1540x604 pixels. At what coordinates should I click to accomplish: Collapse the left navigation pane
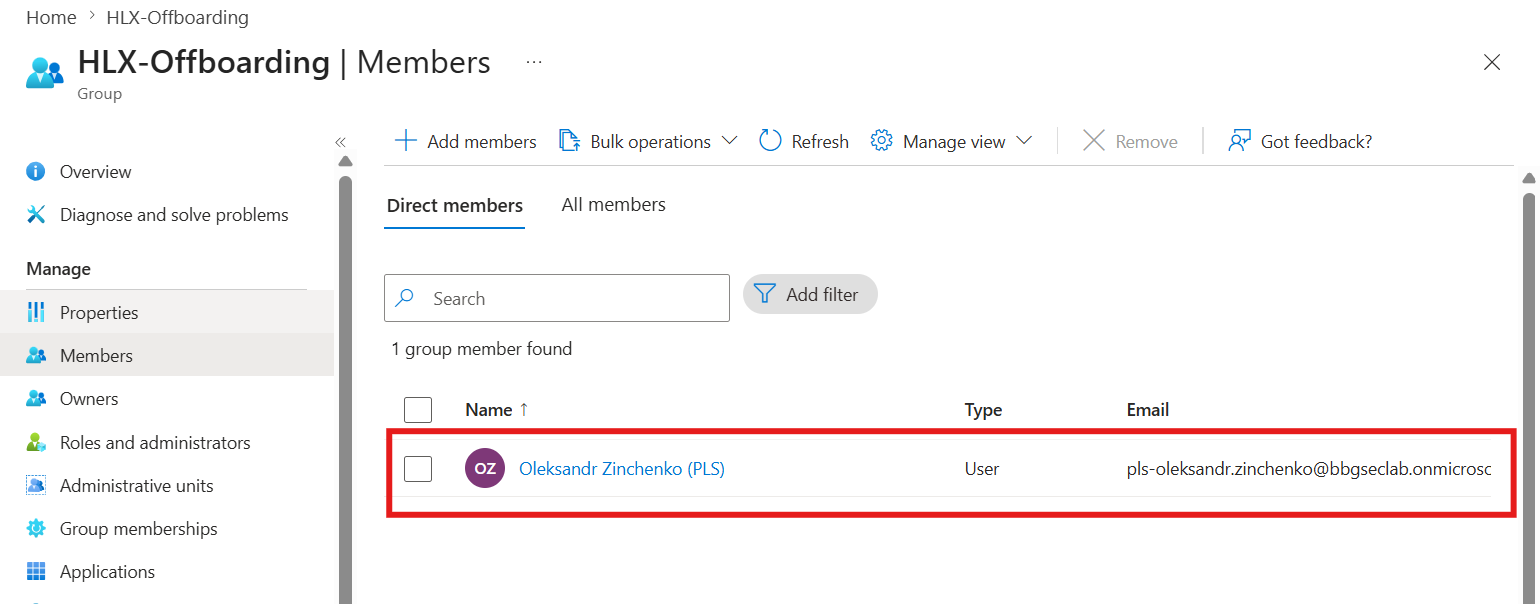(x=340, y=142)
